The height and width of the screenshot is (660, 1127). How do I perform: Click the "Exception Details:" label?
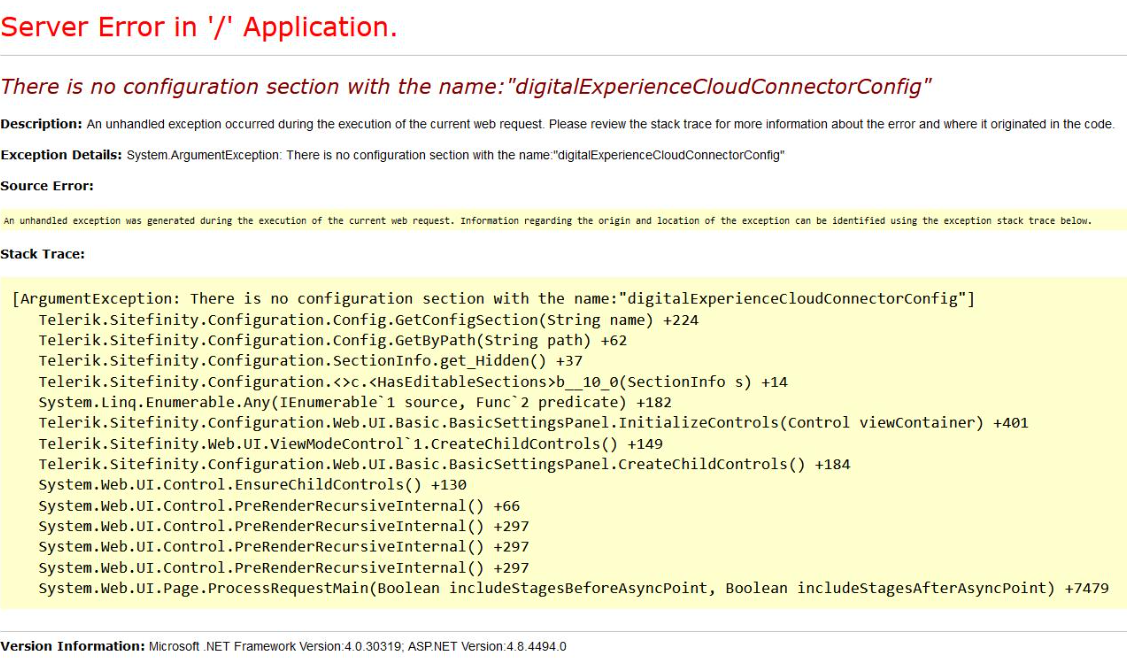(x=61, y=155)
